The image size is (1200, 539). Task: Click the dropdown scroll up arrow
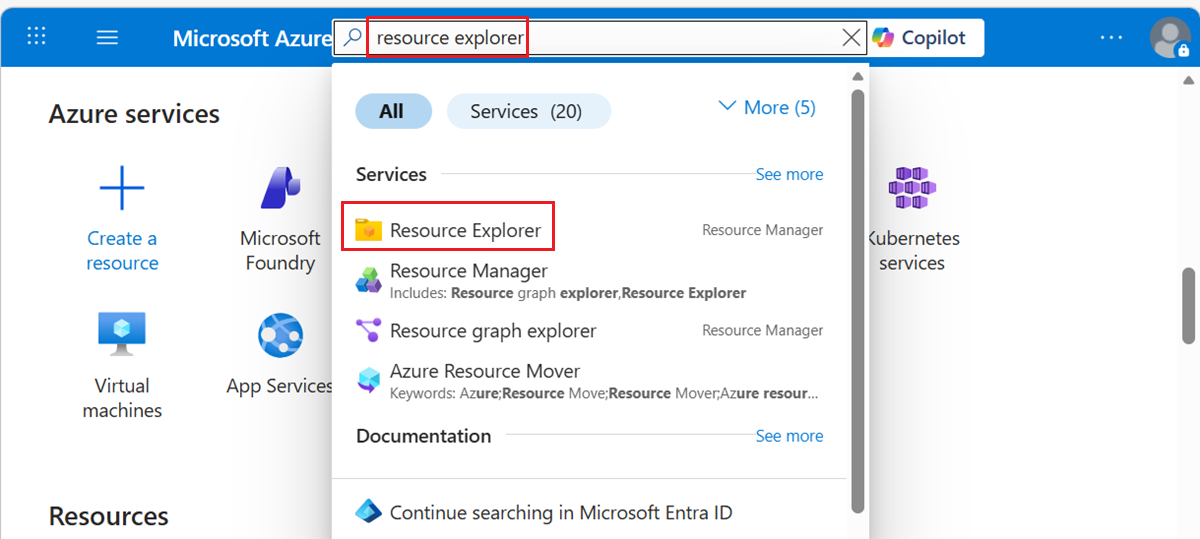857,77
